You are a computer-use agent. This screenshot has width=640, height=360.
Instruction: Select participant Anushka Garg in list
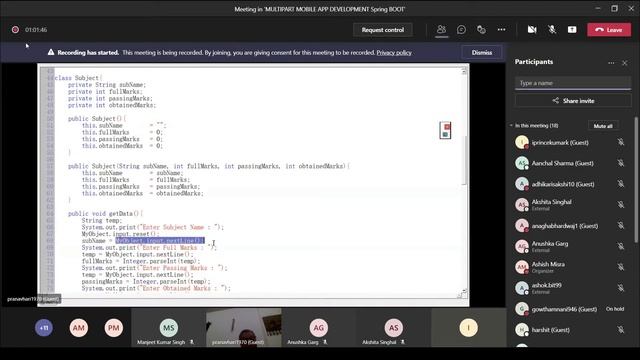pos(549,246)
